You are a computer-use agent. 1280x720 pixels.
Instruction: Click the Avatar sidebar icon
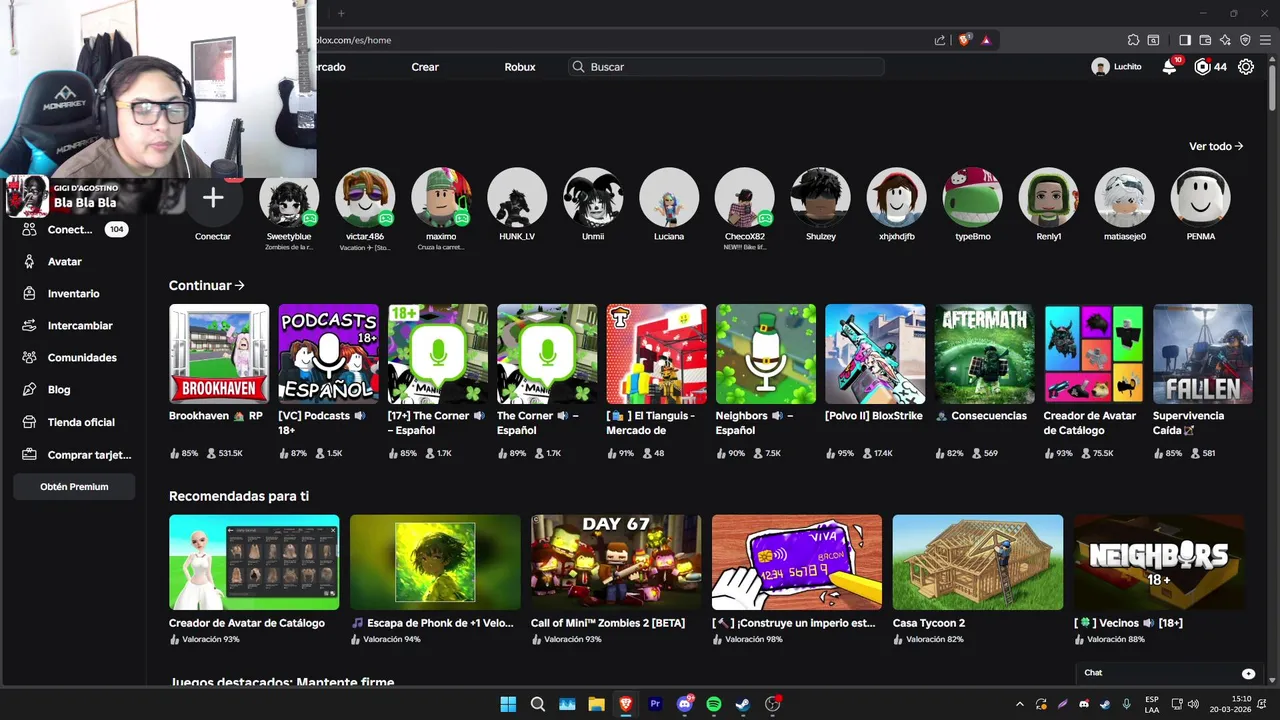[x=28, y=261]
